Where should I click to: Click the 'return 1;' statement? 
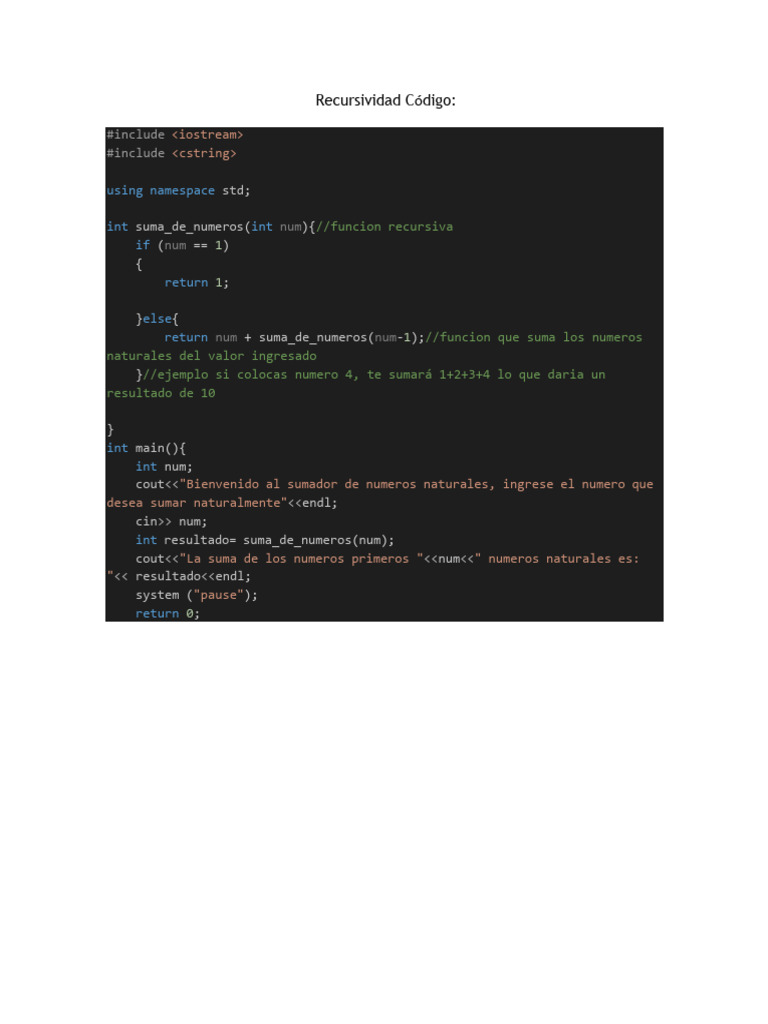pos(197,283)
